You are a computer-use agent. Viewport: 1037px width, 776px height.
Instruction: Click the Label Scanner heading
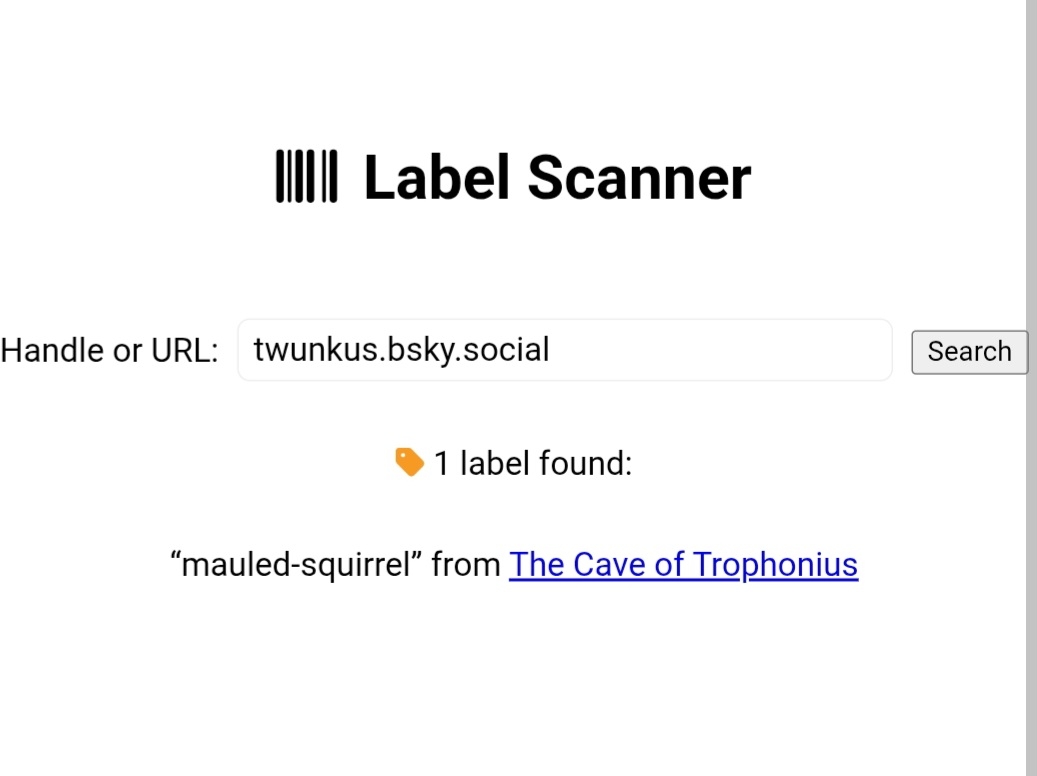pos(556,178)
